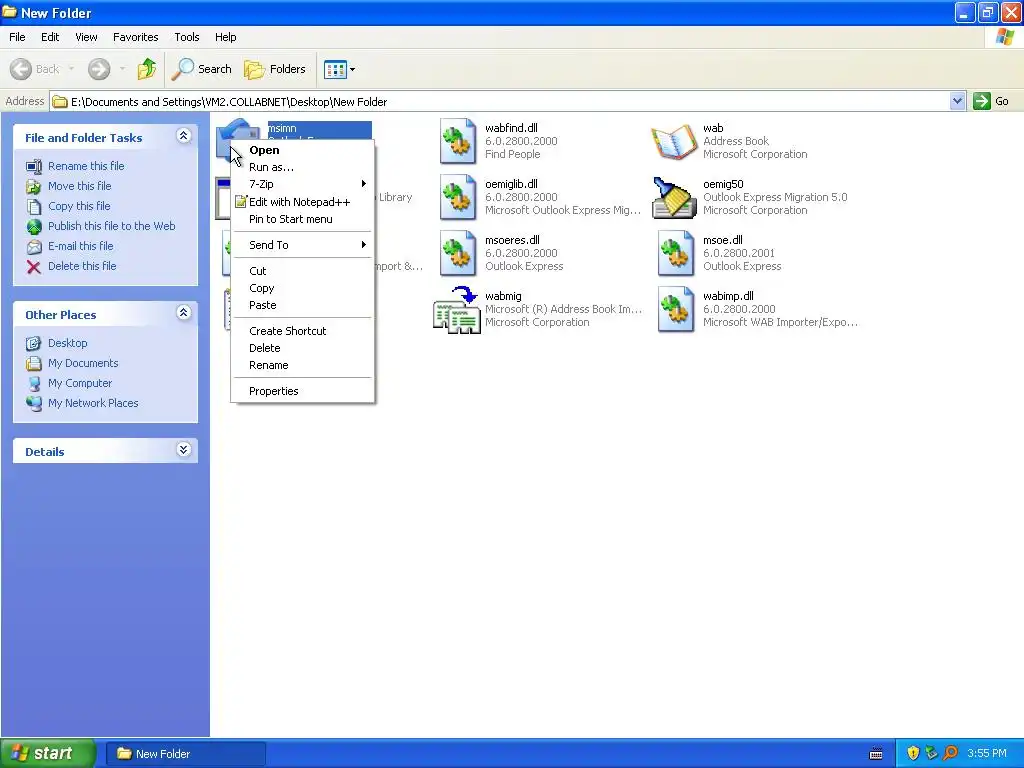Click the wabfind.dll file icon

458,141
